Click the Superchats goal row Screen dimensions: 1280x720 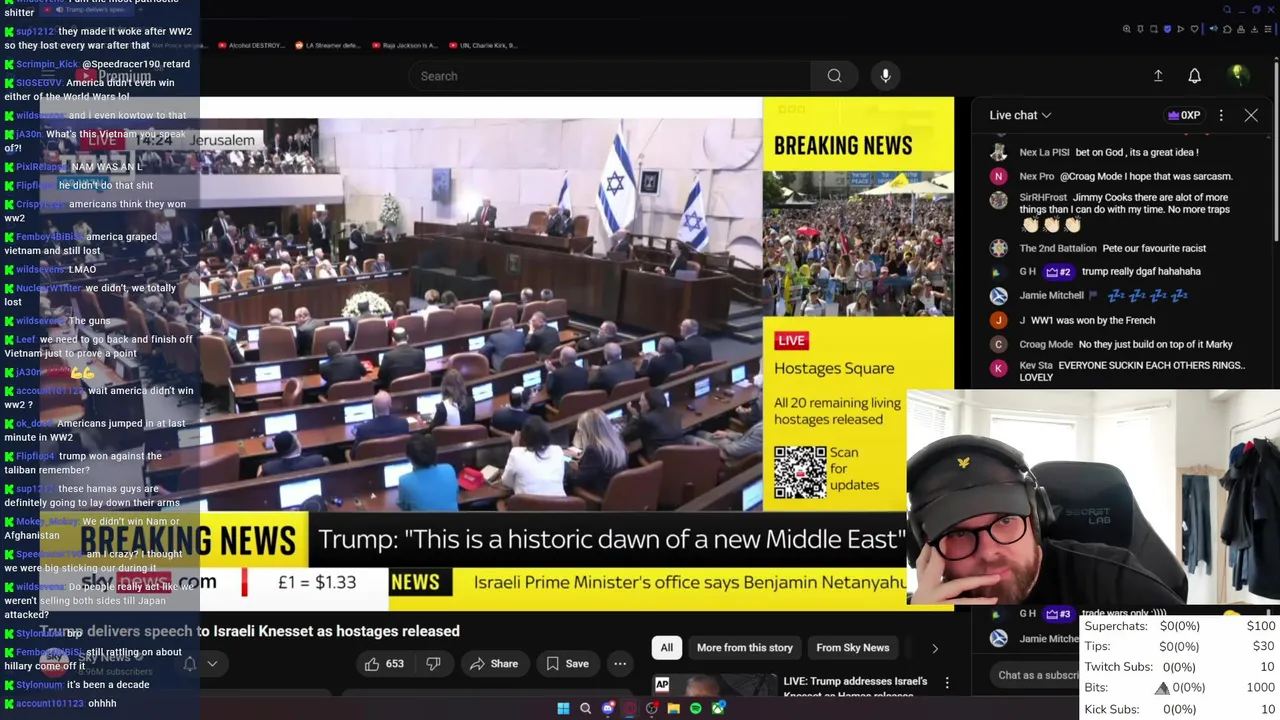click(1180, 626)
